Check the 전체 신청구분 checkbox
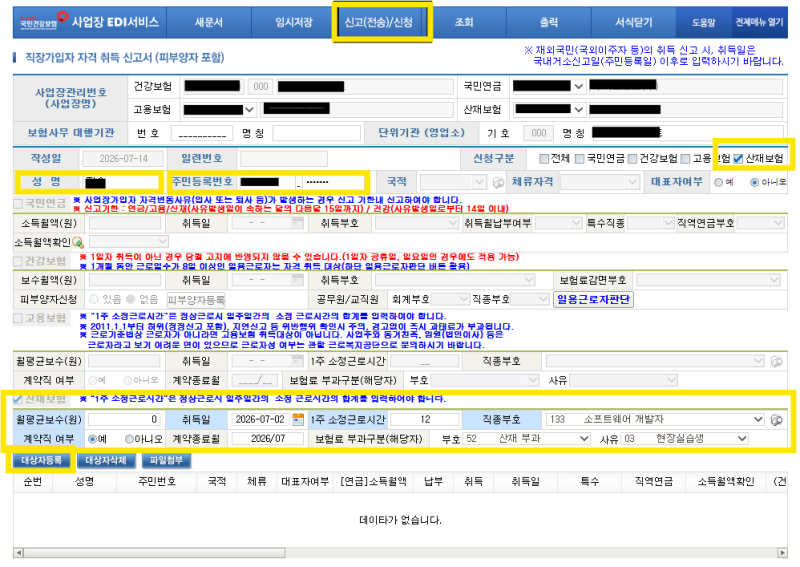The height and width of the screenshot is (567, 800). (544, 159)
